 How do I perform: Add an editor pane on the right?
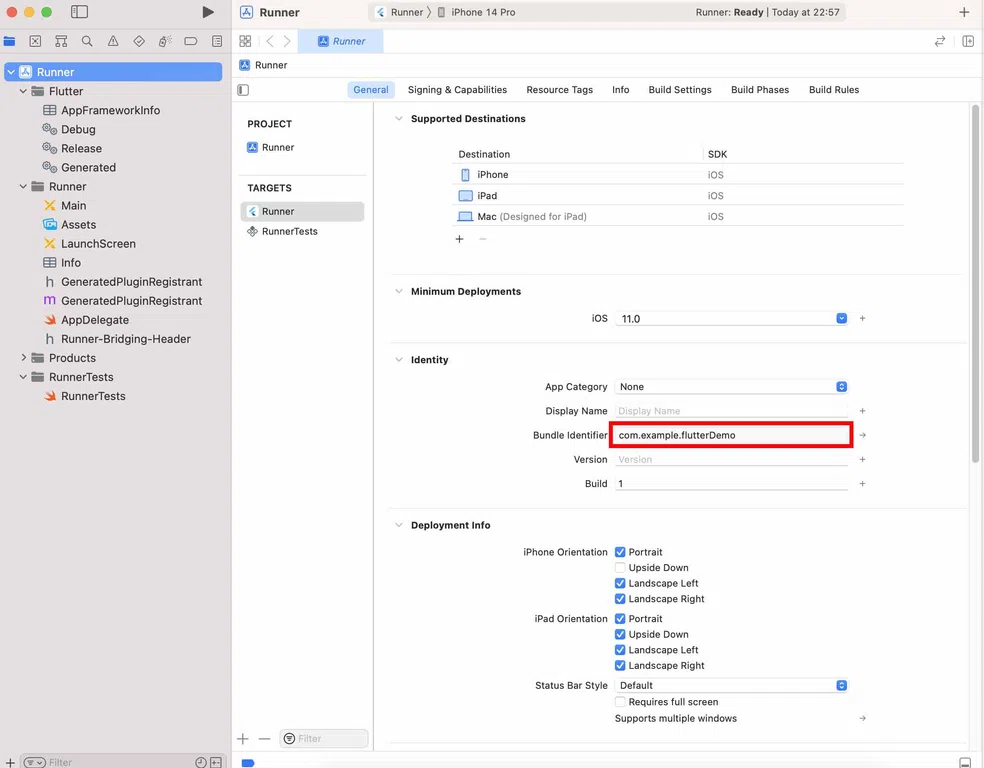point(968,41)
